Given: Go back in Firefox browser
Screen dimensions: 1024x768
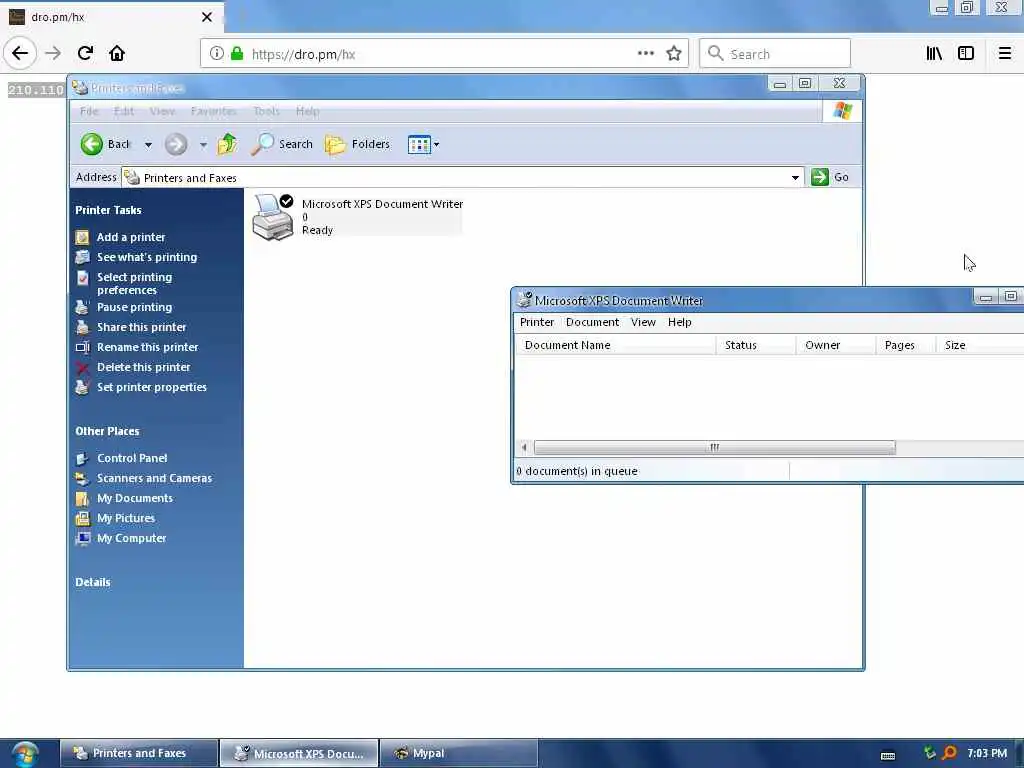Looking at the screenshot, I should click(x=20, y=53).
